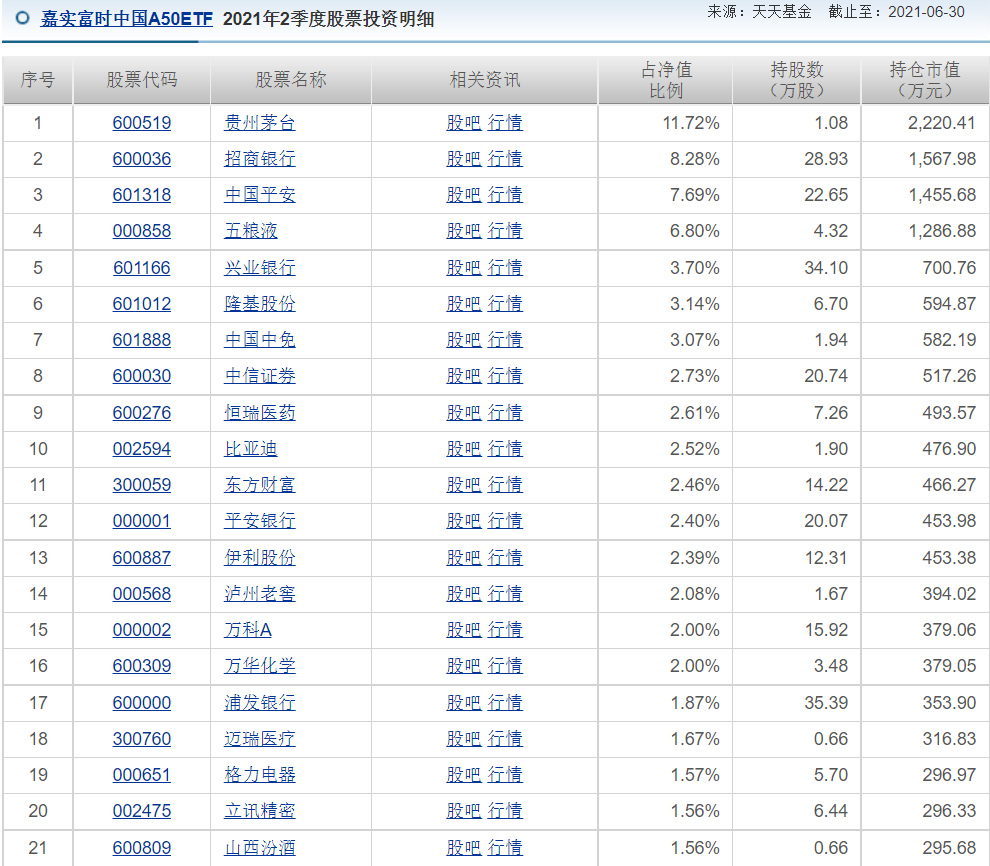990x866 pixels.
Task: Open 股吧 for 隆基股份
Action: pos(464,304)
